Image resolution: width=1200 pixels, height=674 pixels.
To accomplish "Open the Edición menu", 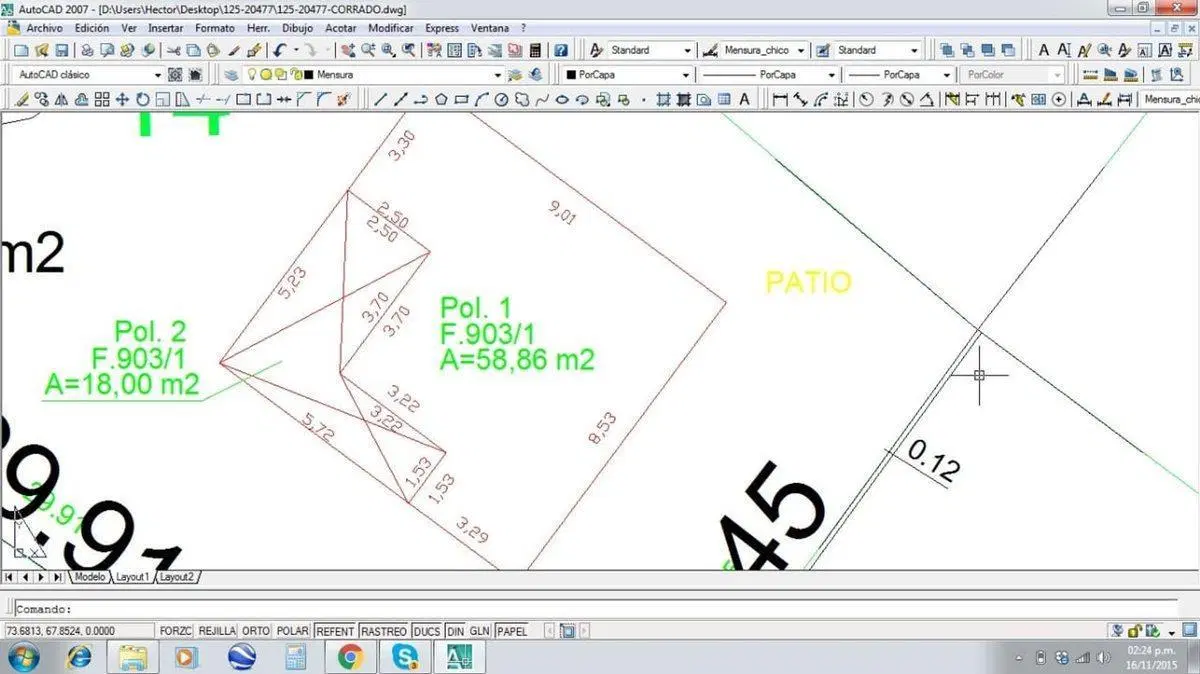I will point(92,28).
